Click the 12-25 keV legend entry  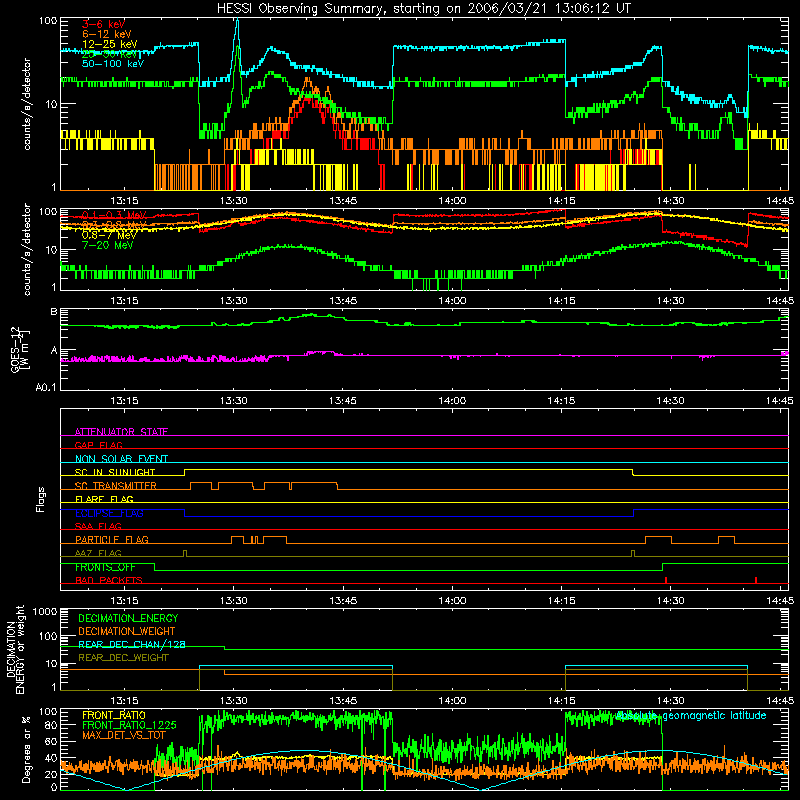coord(110,44)
